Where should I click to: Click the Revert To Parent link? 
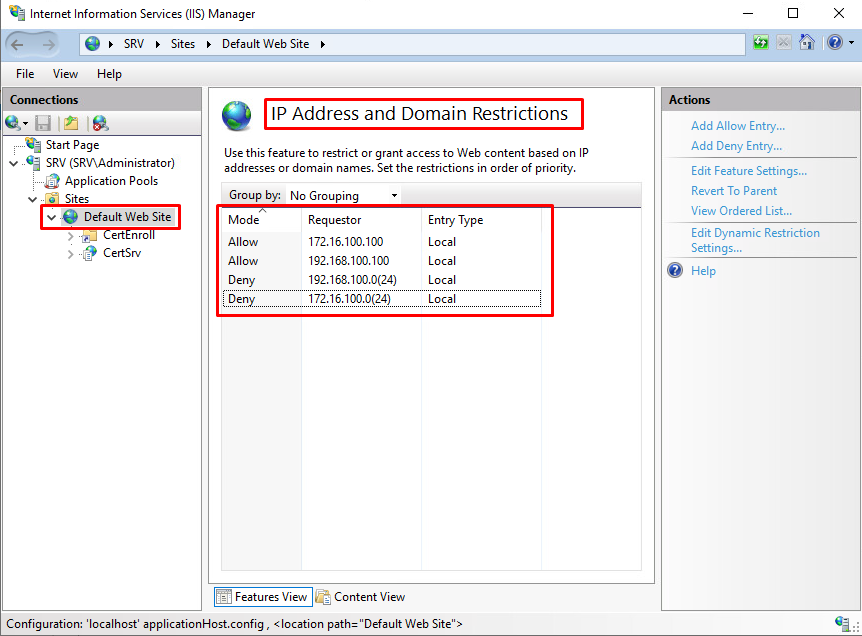(x=734, y=191)
